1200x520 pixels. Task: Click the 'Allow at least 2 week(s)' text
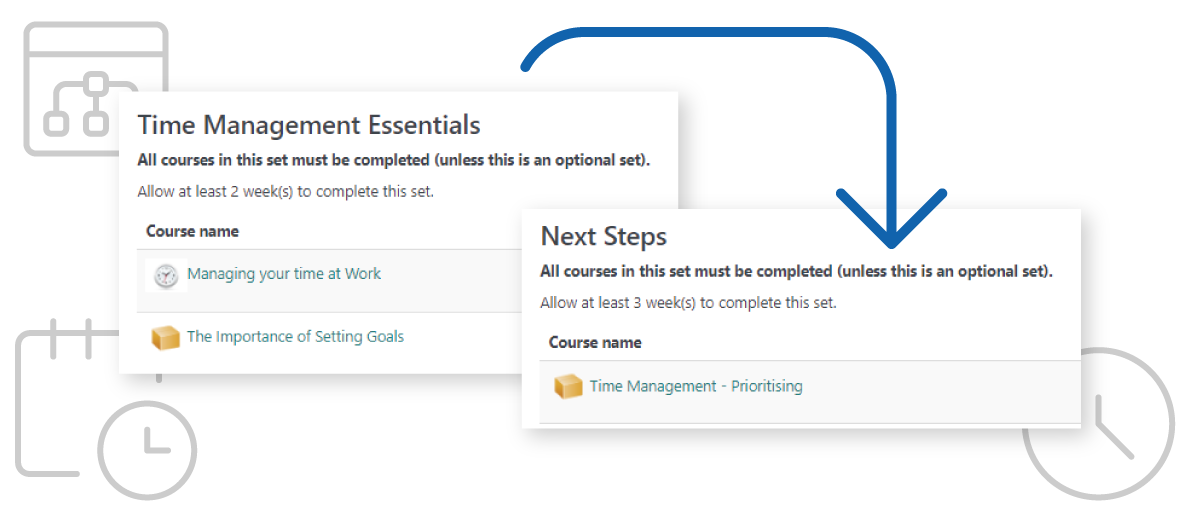point(285,191)
